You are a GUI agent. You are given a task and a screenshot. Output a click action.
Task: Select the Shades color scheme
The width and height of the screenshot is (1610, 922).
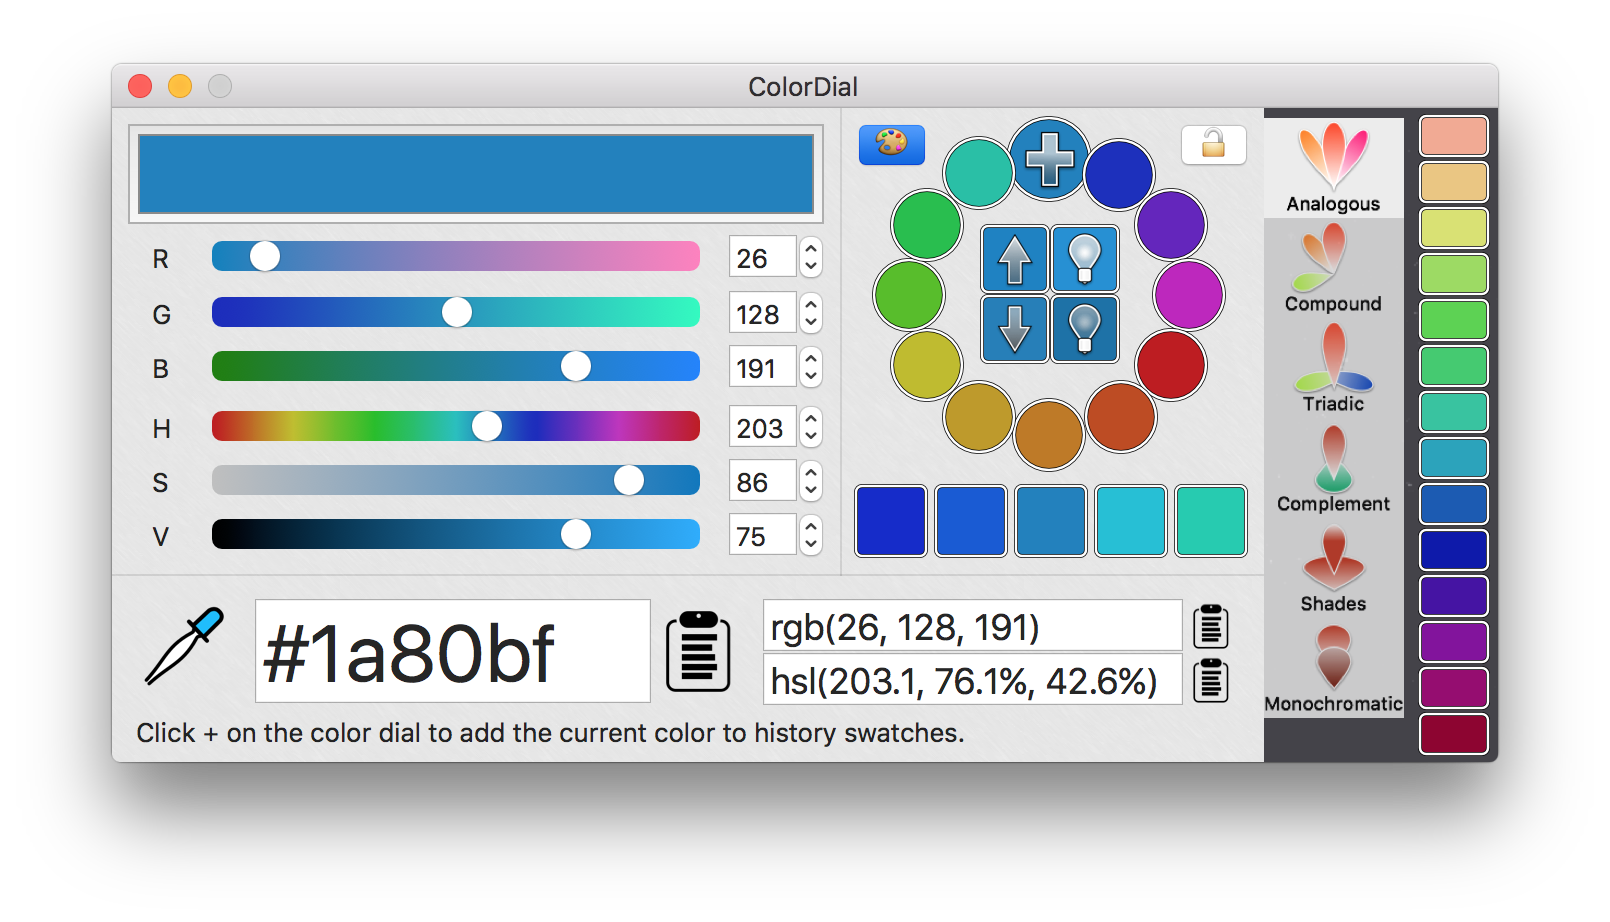[x=1333, y=568]
